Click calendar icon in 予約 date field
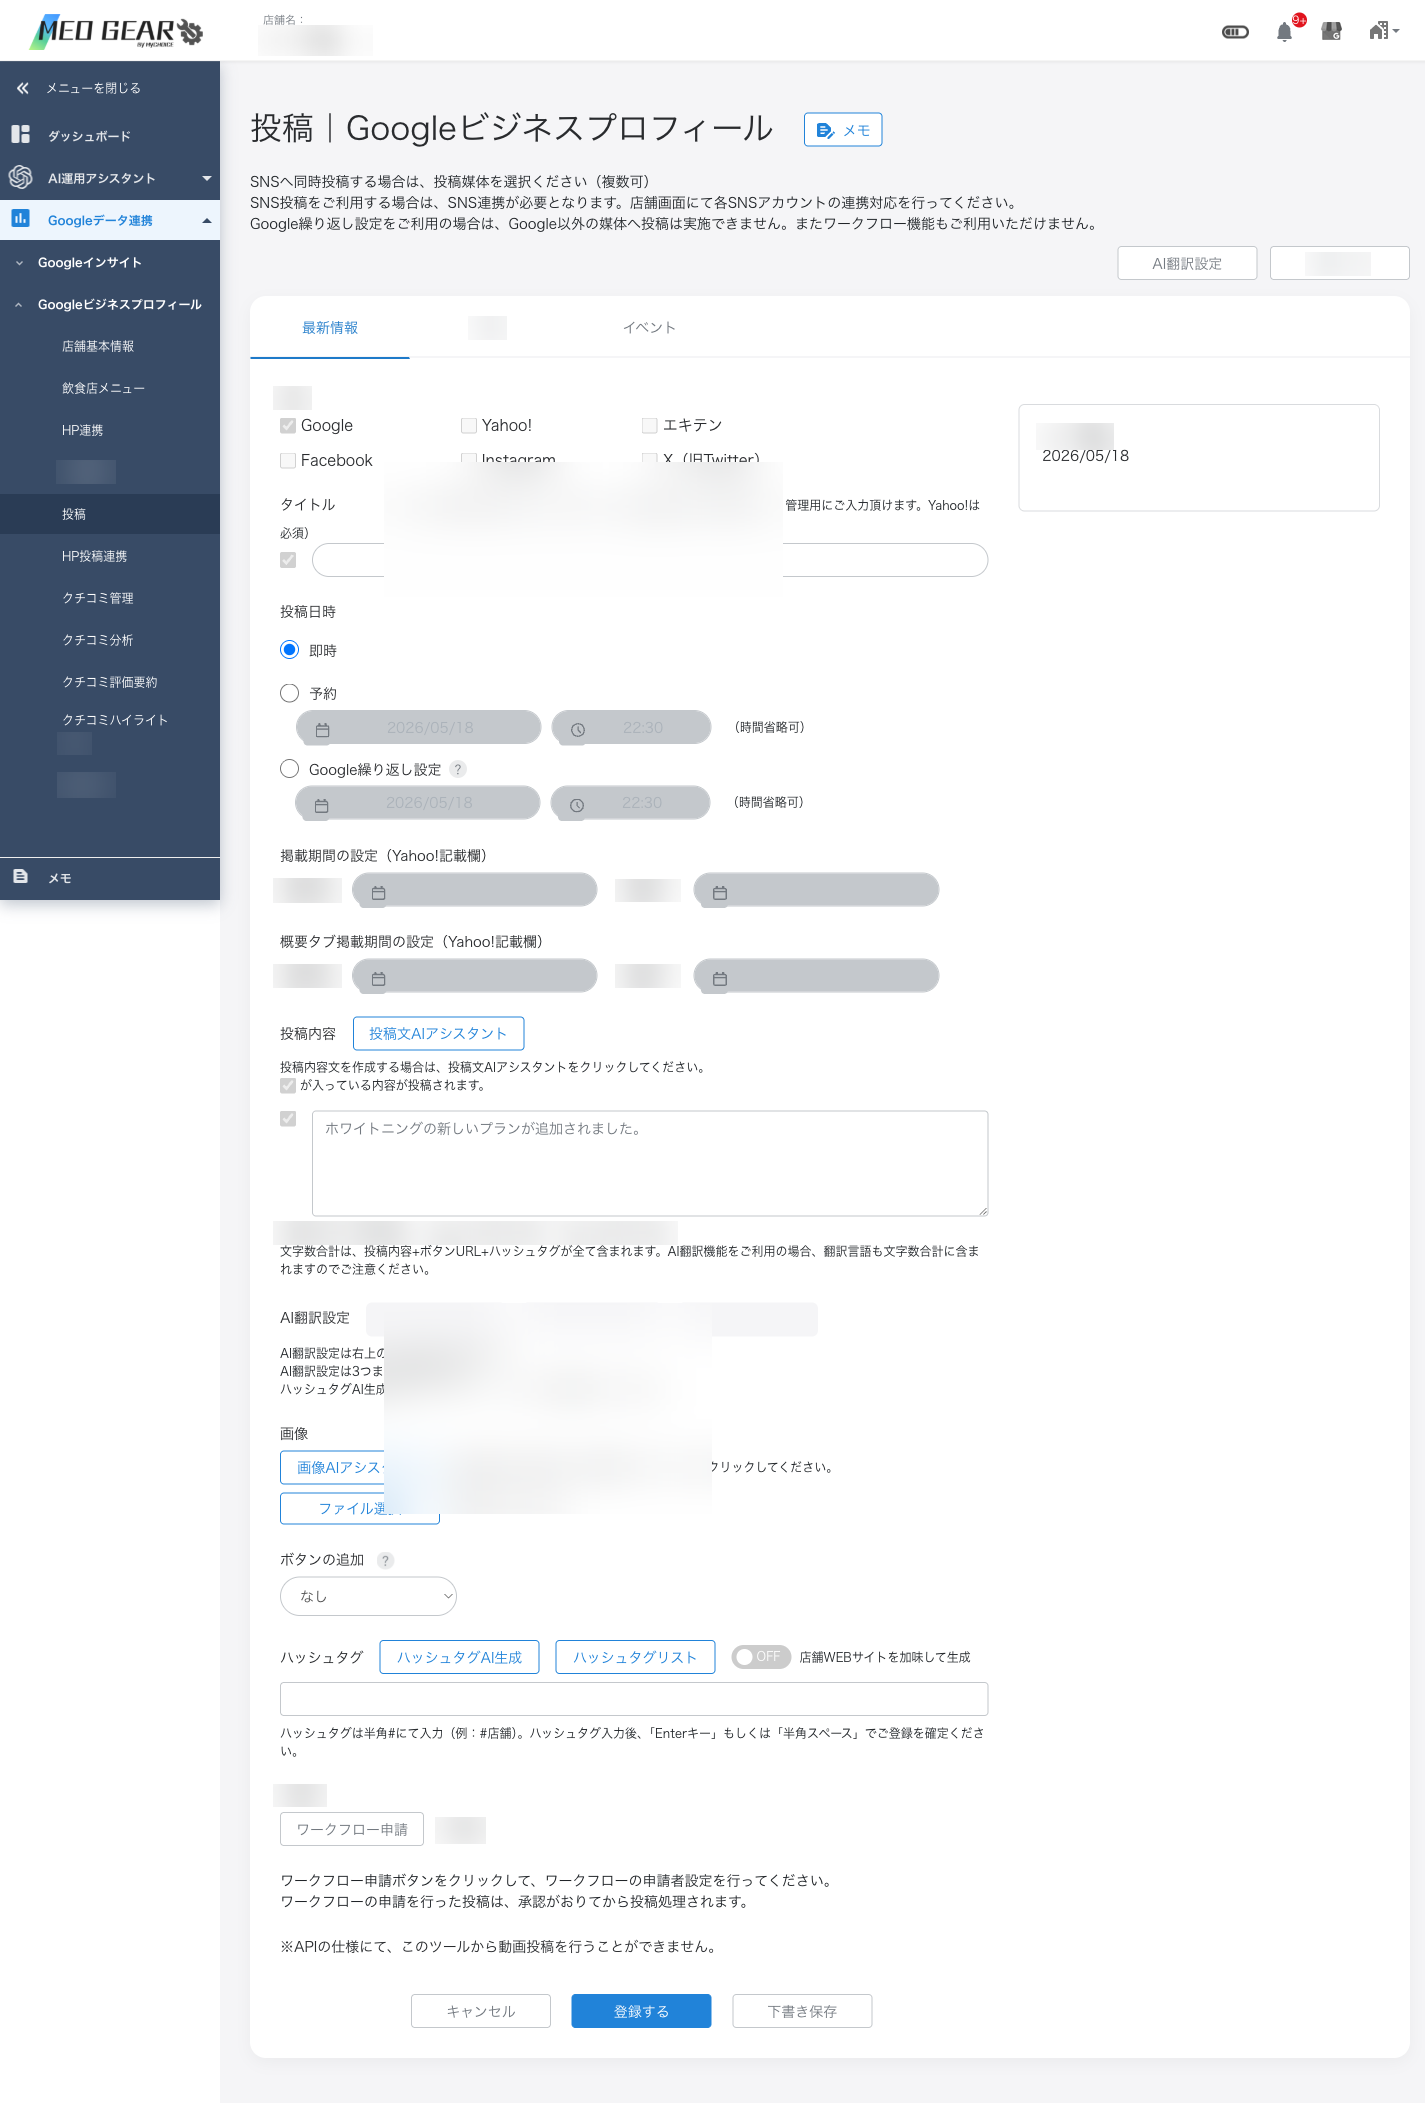This screenshot has width=1425, height=2103. pos(322,730)
